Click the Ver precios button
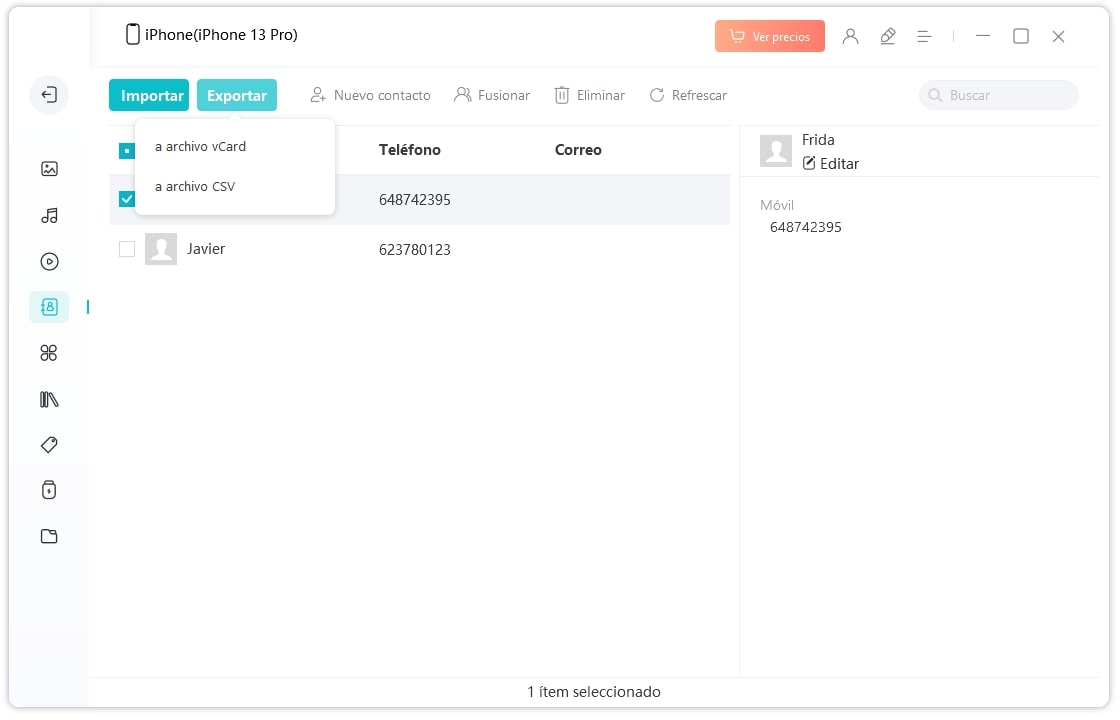1120x720 pixels. 771,36
